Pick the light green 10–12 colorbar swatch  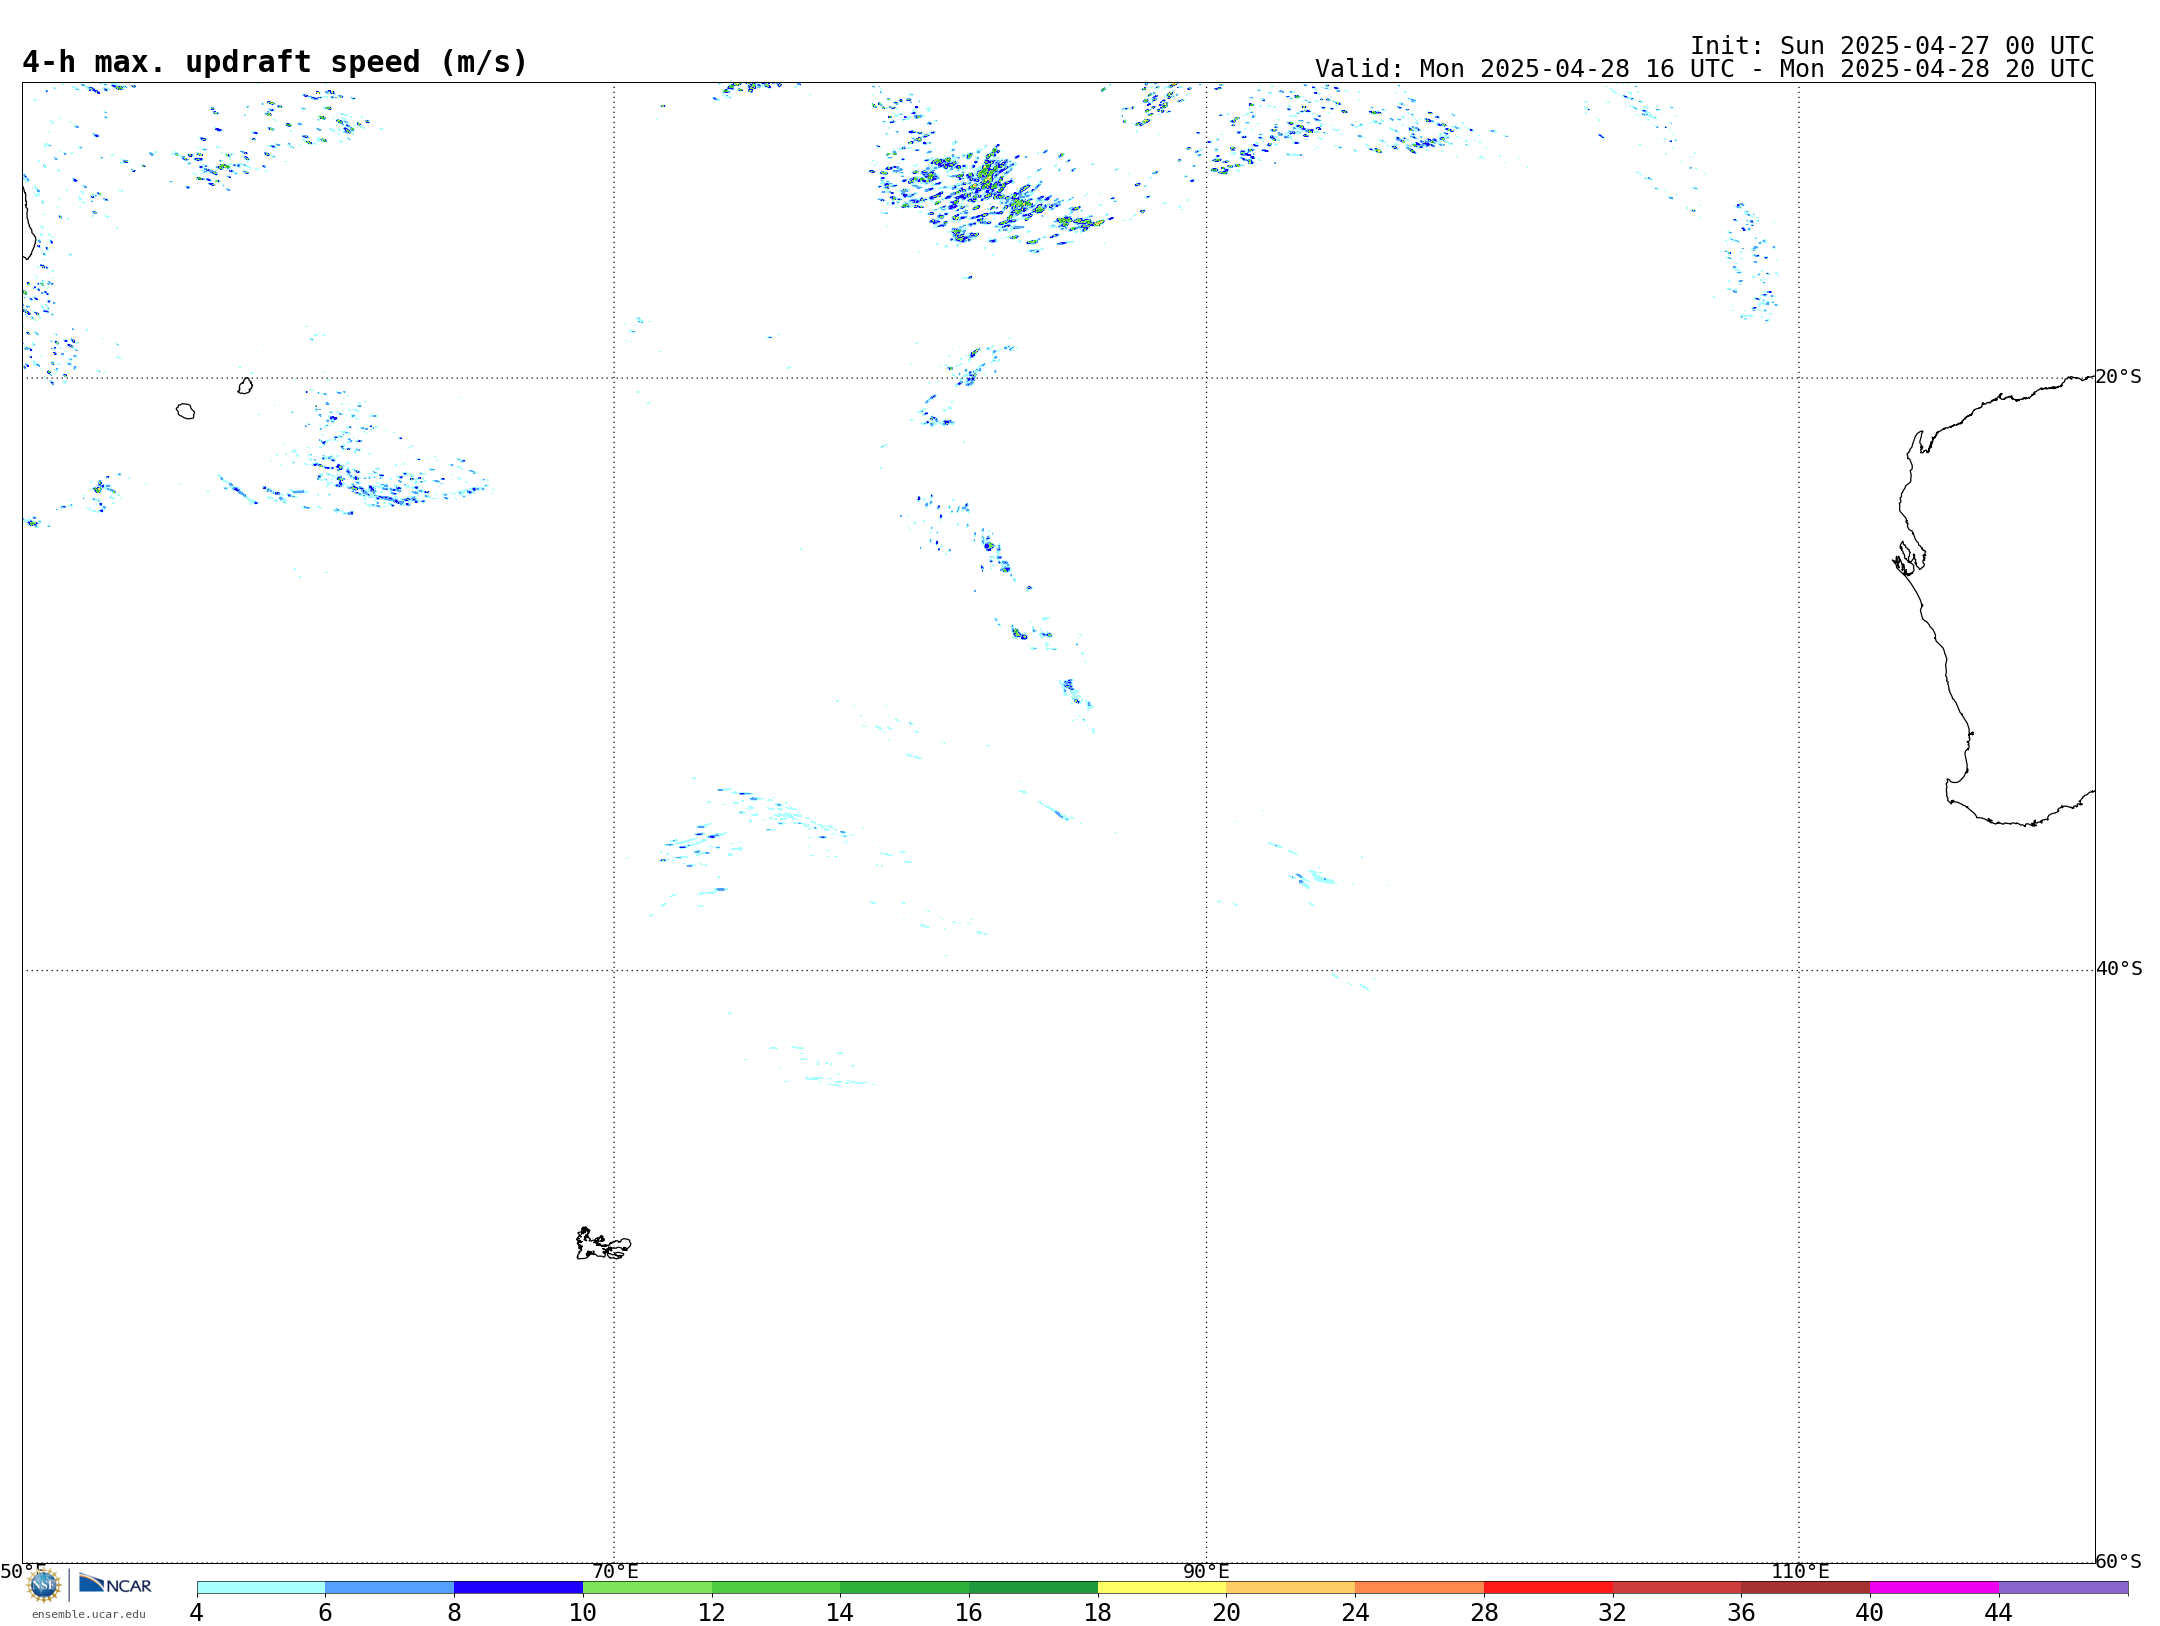click(647, 1587)
